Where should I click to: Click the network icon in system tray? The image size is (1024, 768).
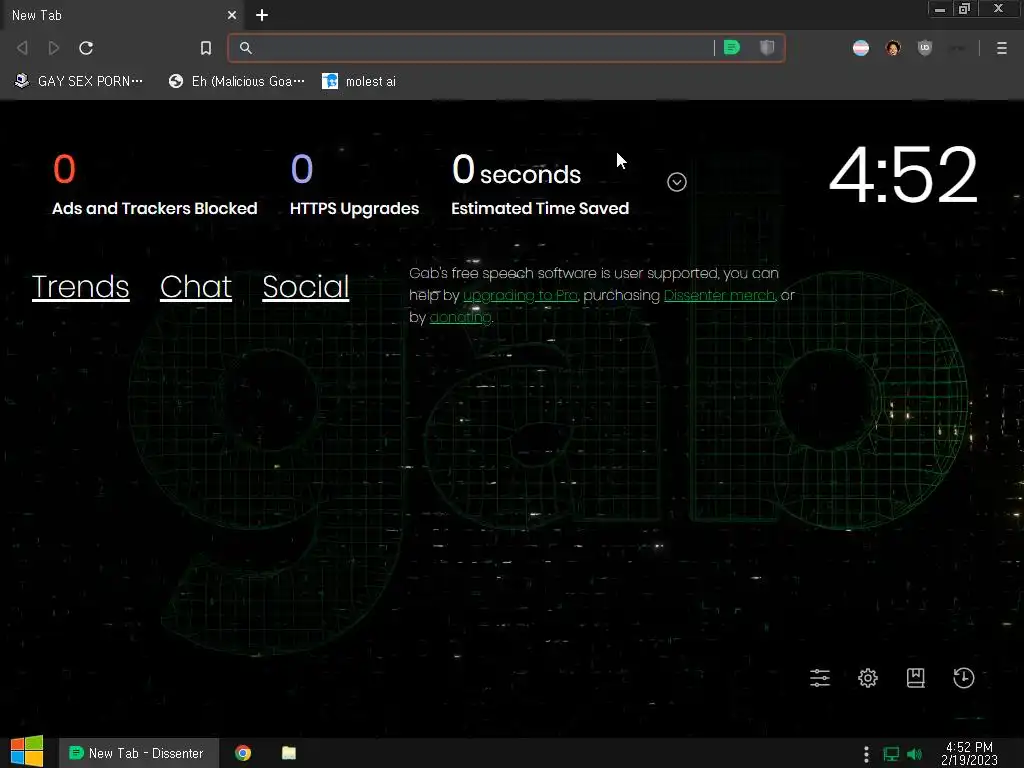[891, 754]
